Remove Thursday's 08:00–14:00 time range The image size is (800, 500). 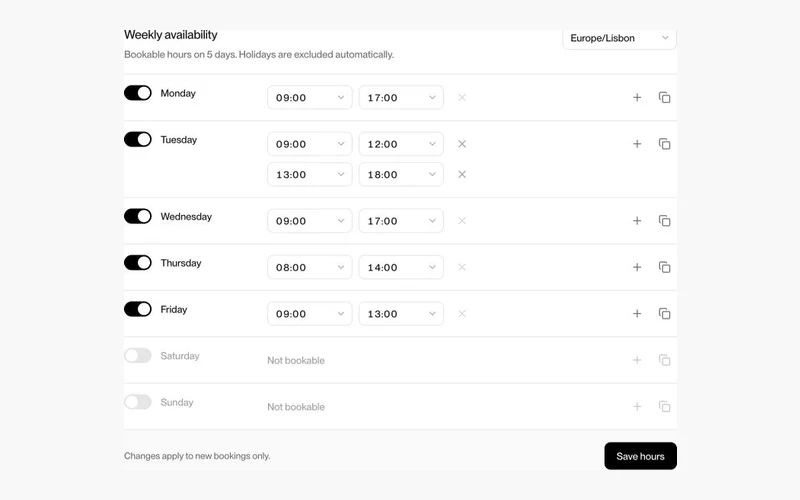[462, 267]
